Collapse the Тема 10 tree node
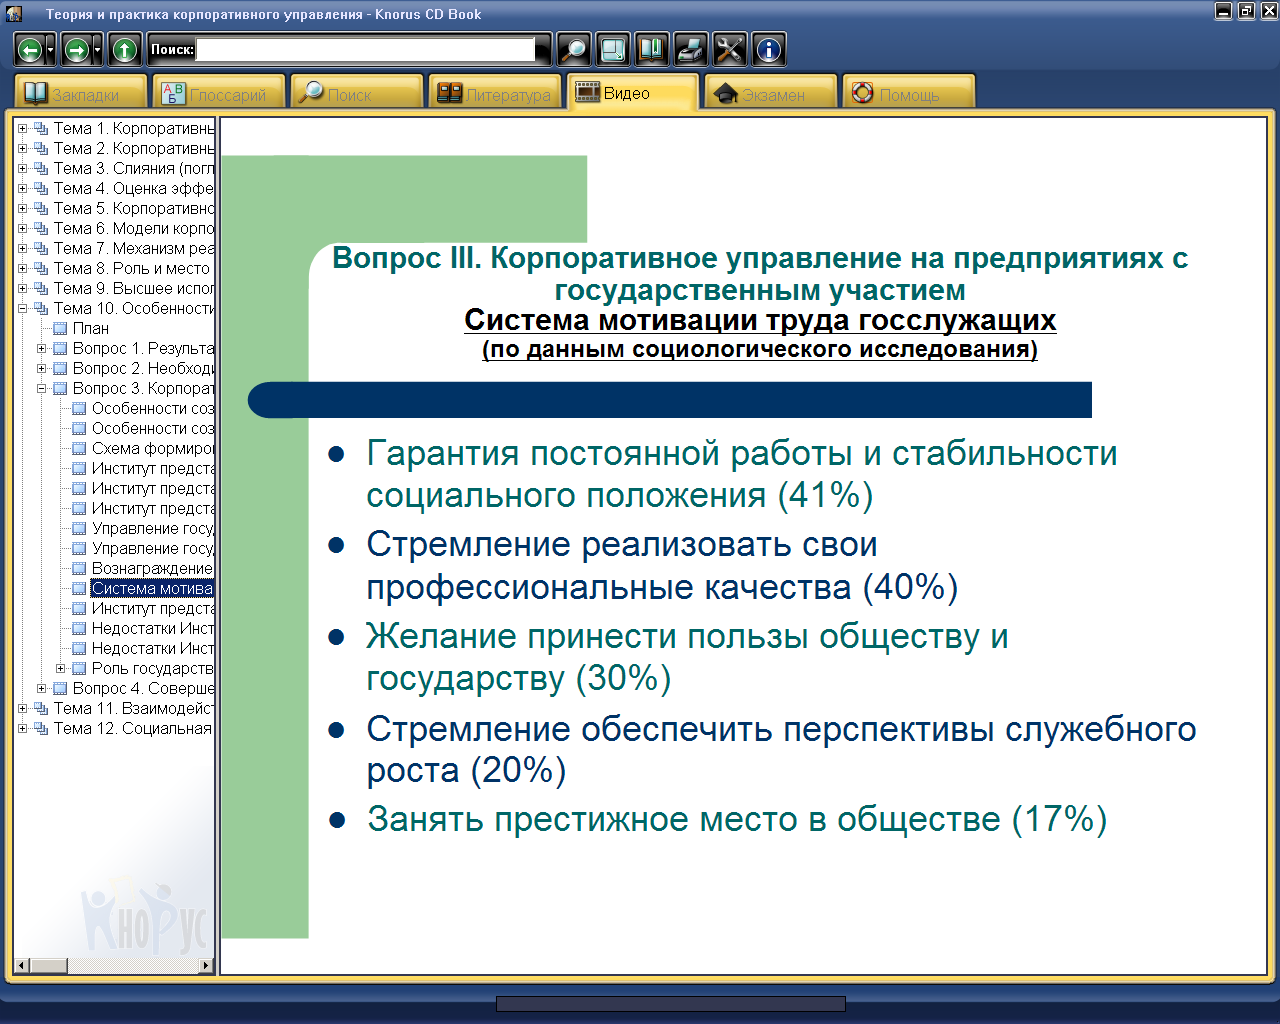The height and width of the screenshot is (1024, 1280). [x=22, y=308]
